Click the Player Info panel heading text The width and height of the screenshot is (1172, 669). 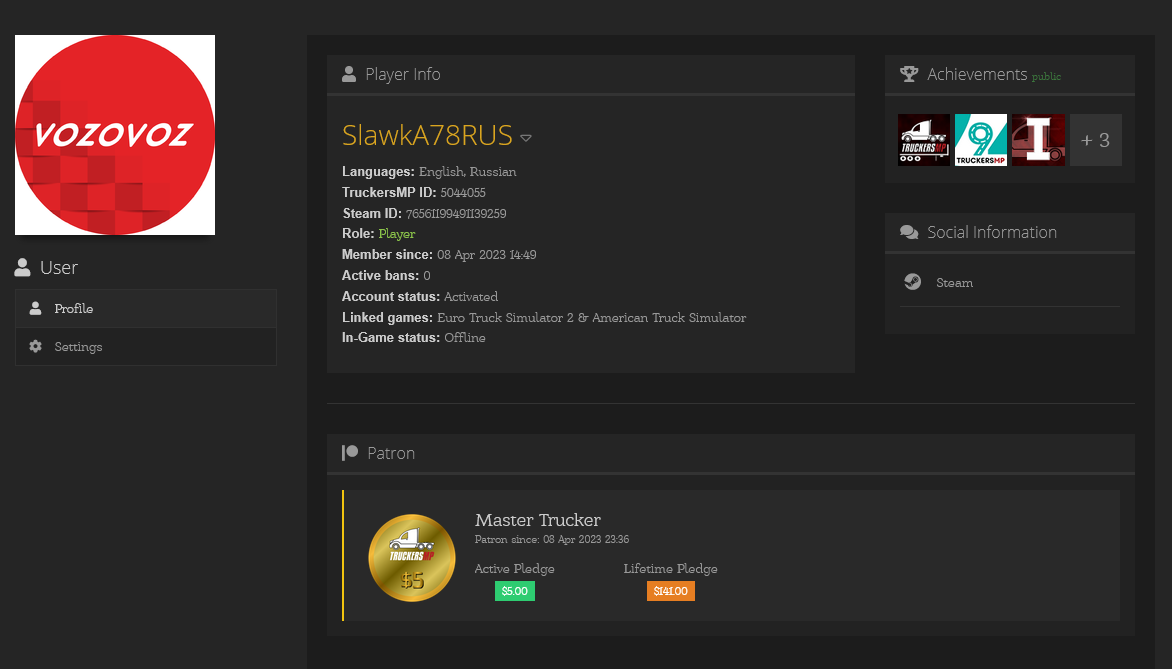pos(403,74)
